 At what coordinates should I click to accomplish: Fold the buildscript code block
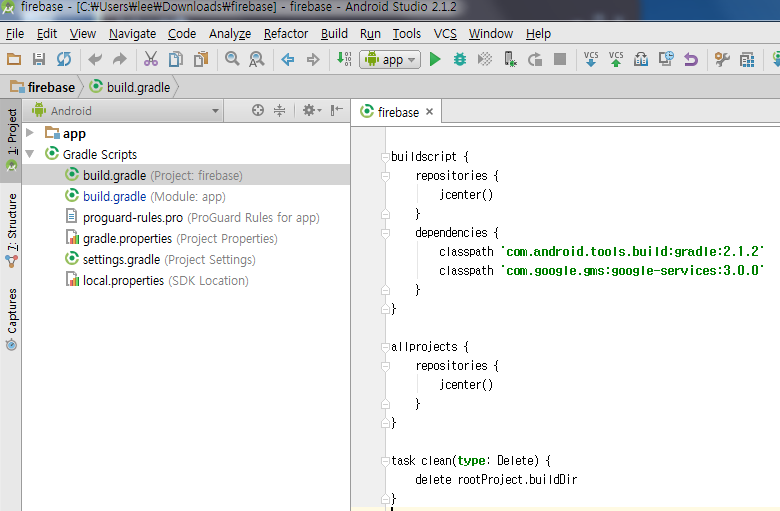tap(385, 157)
